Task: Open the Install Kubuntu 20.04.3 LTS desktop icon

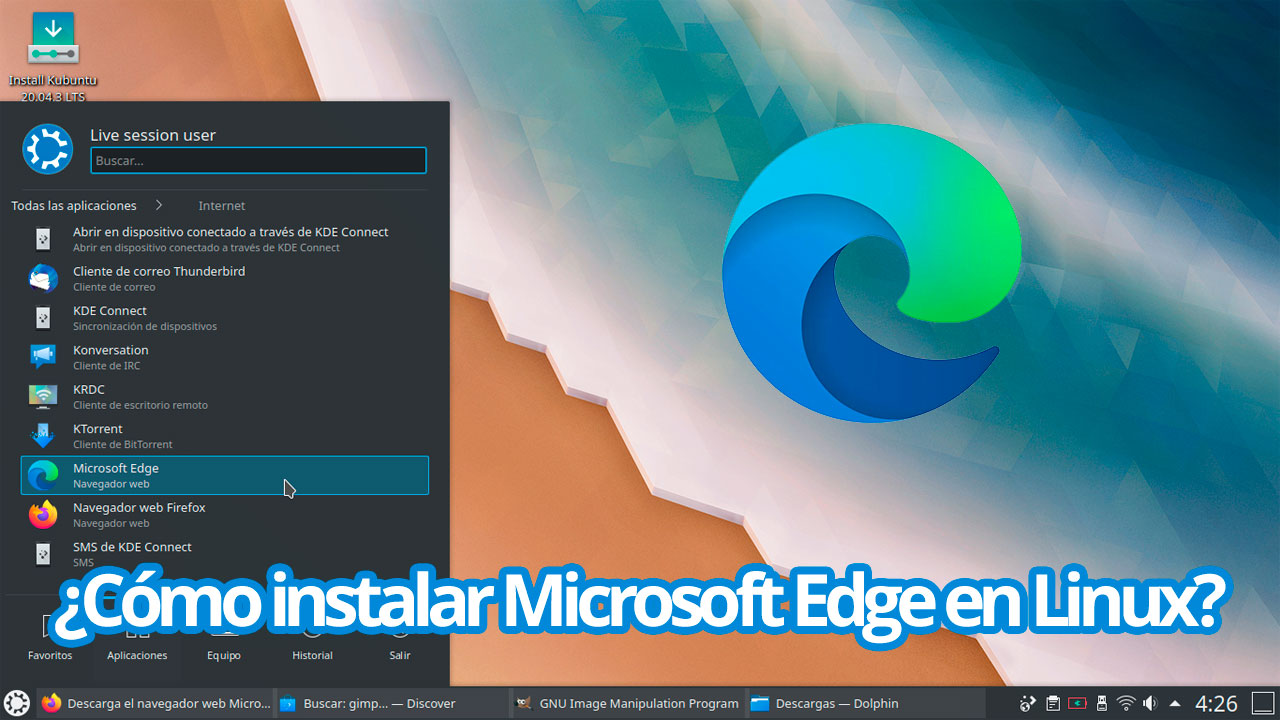Action: [x=54, y=54]
